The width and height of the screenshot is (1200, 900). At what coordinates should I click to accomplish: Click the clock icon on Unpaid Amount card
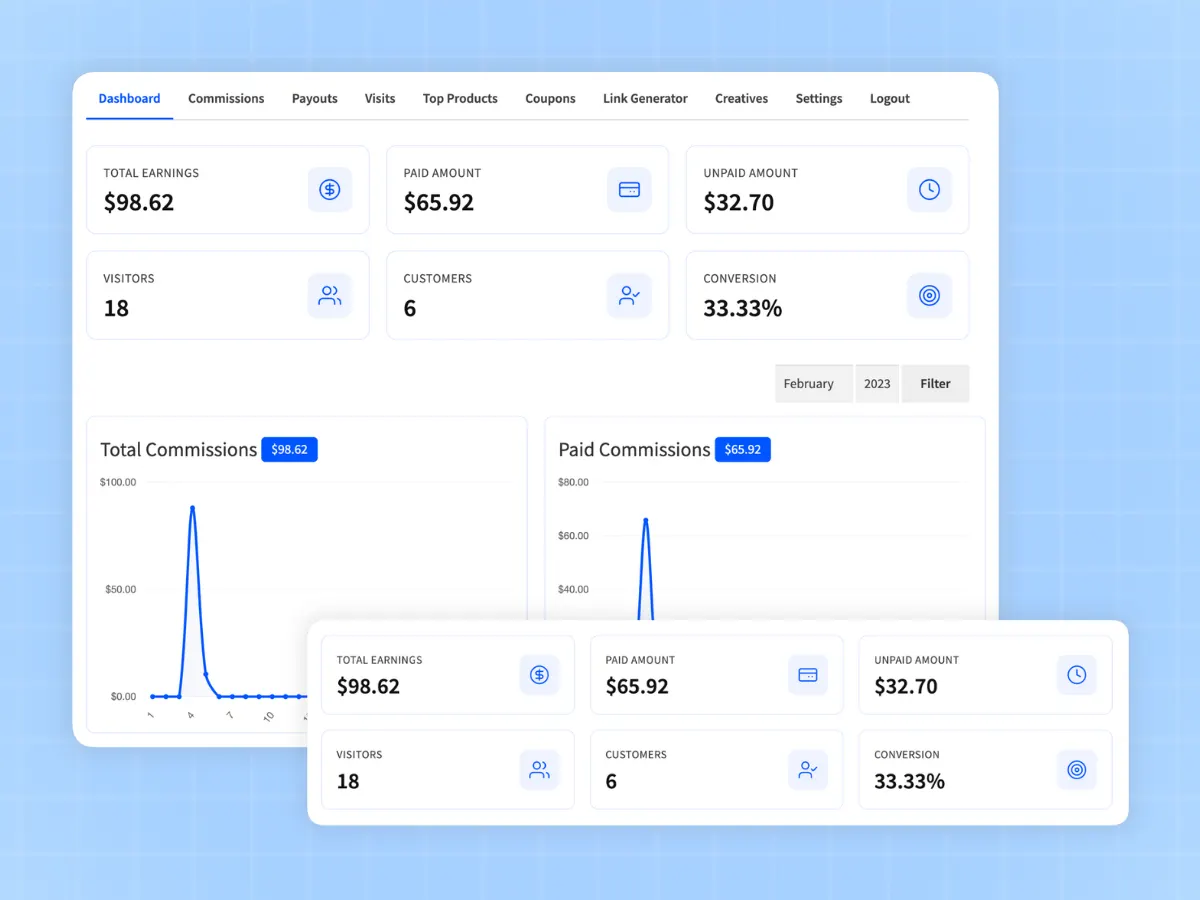pos(929,189)
